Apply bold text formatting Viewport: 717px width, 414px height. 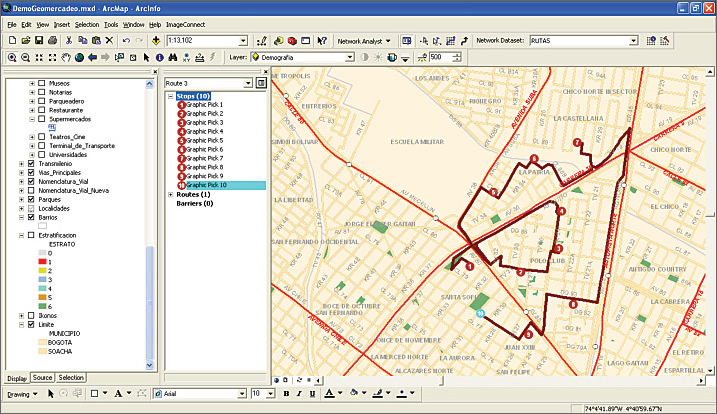(286, 393)
